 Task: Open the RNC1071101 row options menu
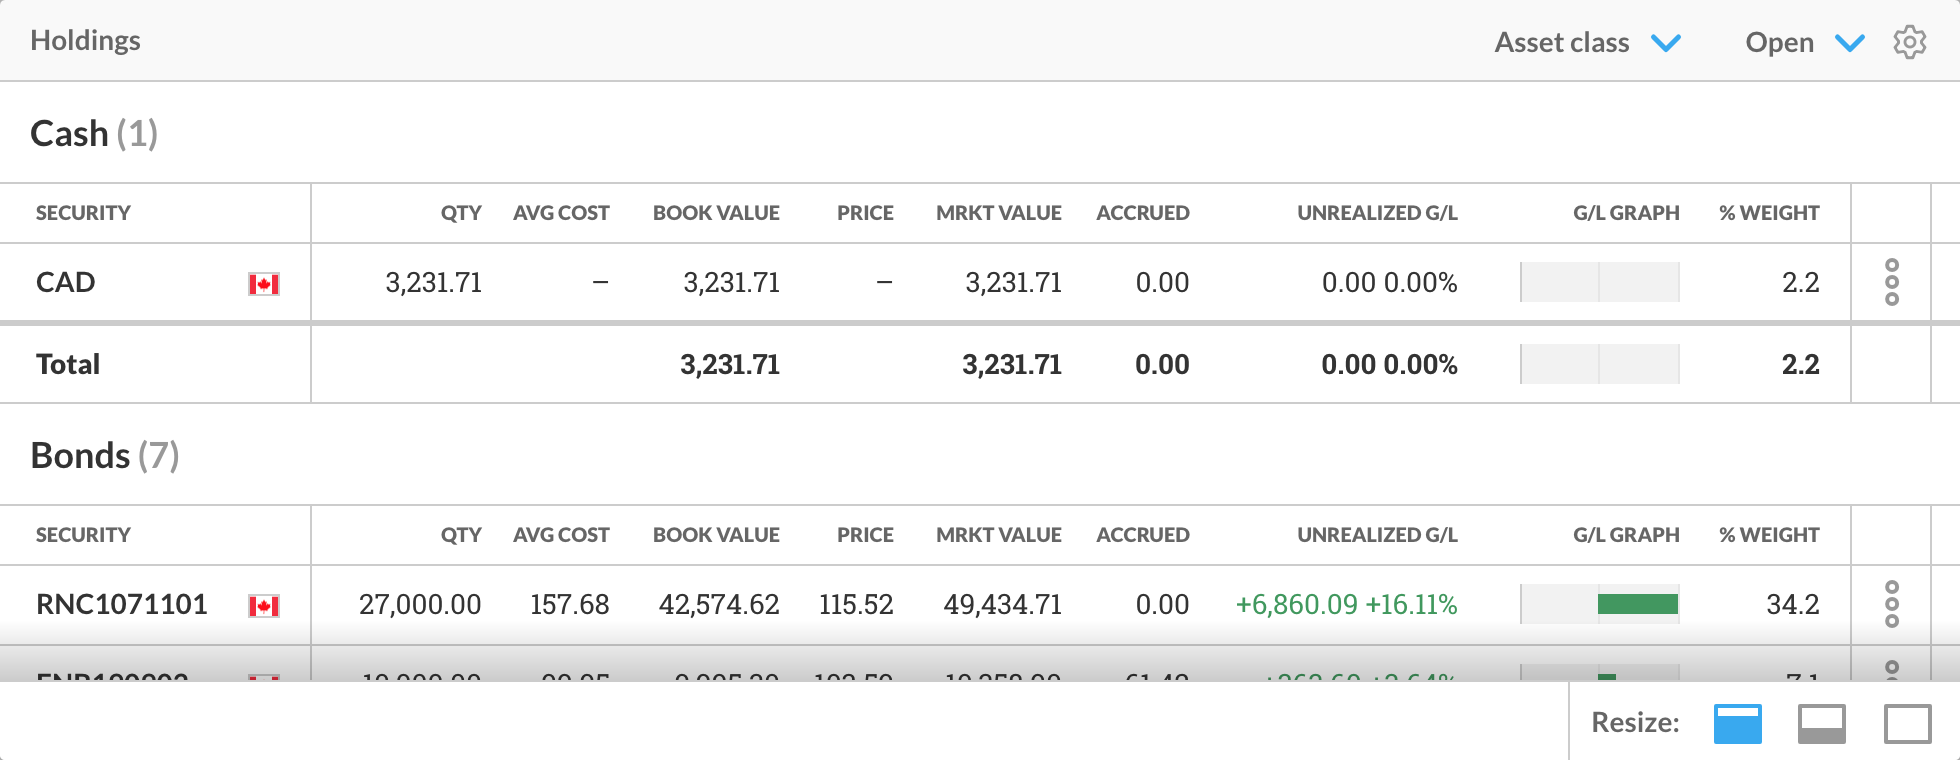(1891, 604)
